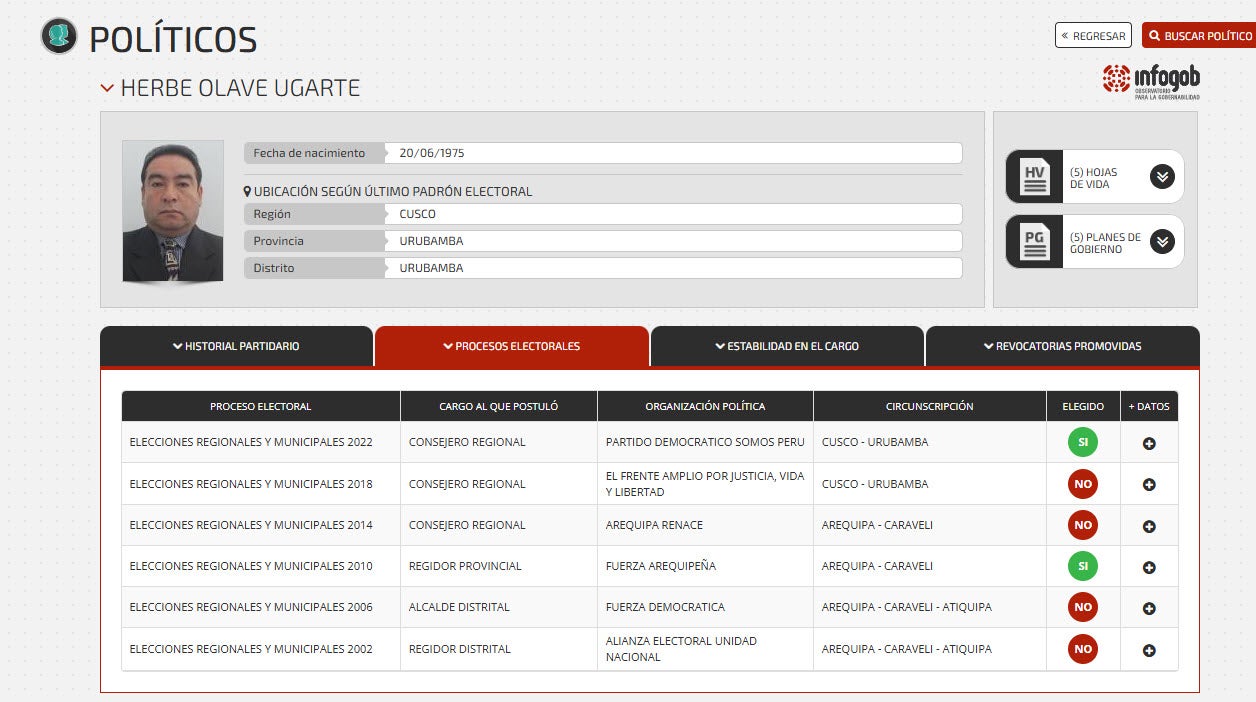Show more data for 2018 election row
This screenshot has height=702, width=1256.
click(x=1149, y=484)
